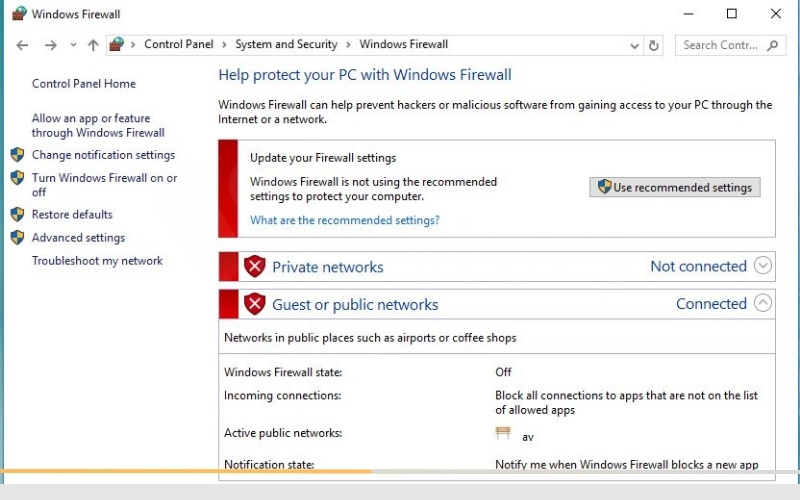Viewport: 800px width, 500px height.
Task: Click the red shield next to Guest or public networks
Action: click(x=254, y=304)
